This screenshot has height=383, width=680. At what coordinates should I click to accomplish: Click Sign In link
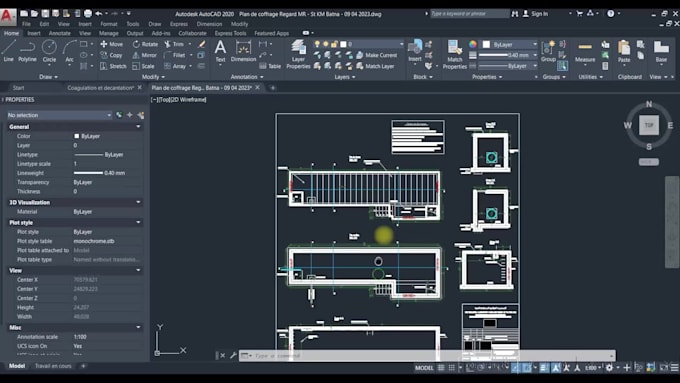click(x=535, y=14)
